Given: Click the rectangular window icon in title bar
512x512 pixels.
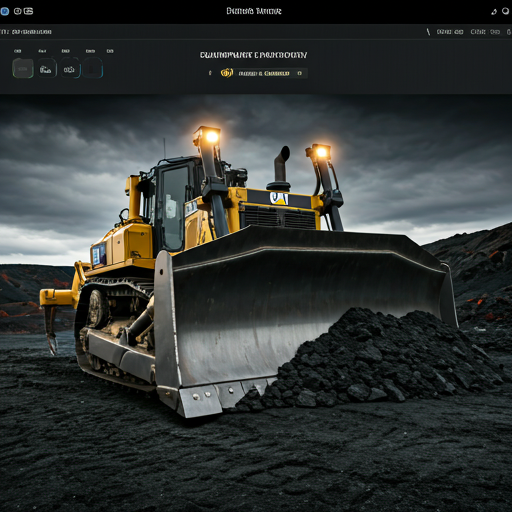Looking at the screenshot, I should coord(28,11).
